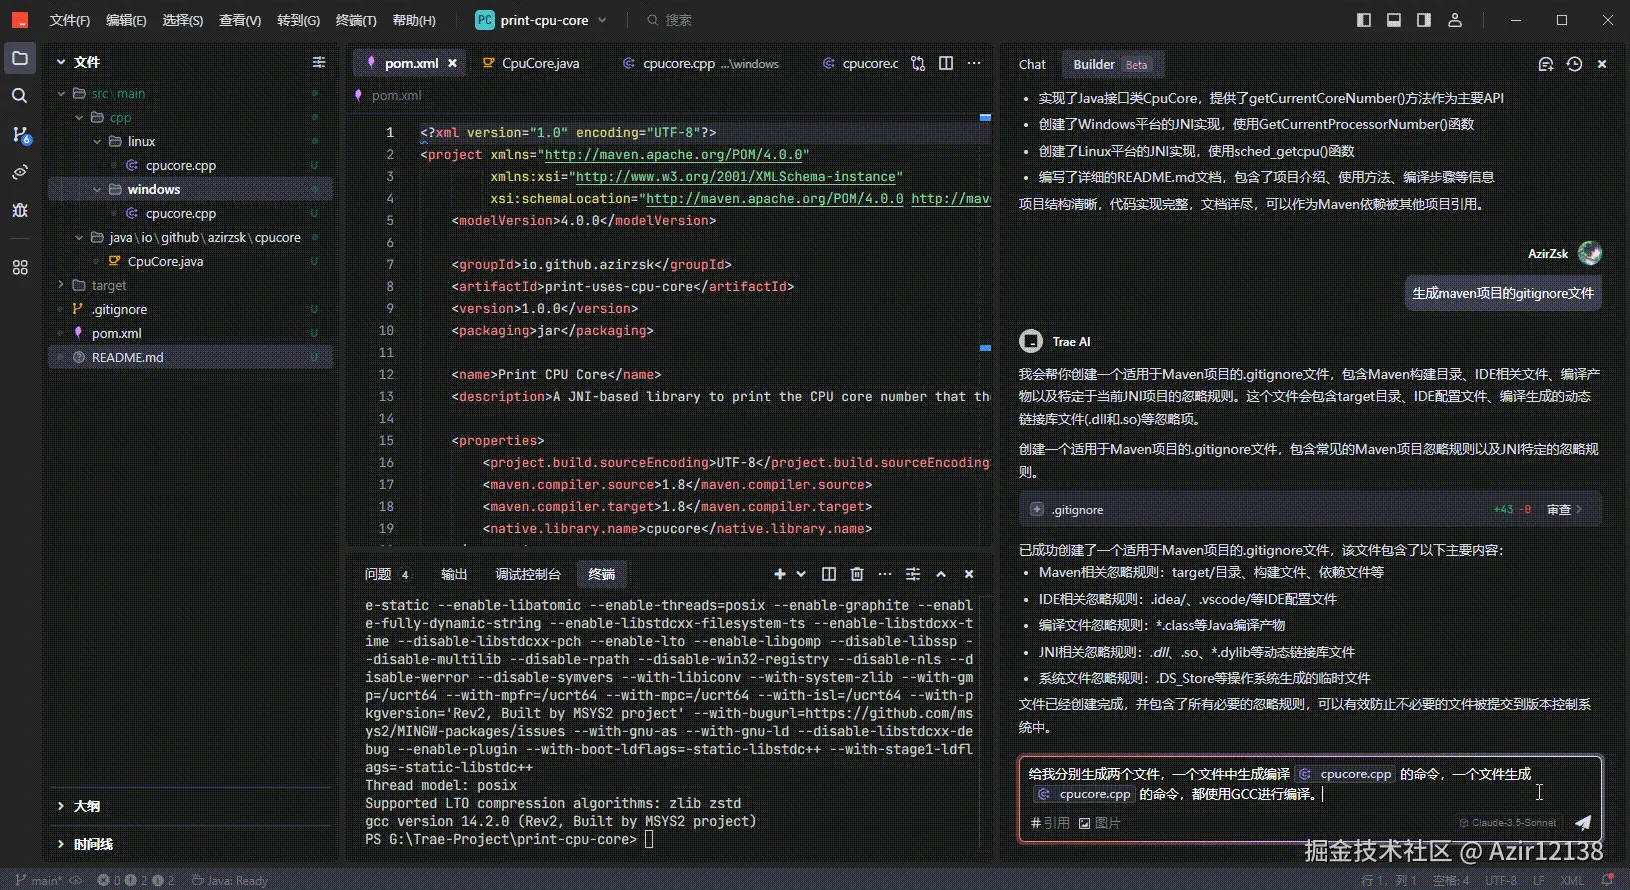Open the Search view in activity bar
This screenshot has height=890, width=1630.
(19, 96)
